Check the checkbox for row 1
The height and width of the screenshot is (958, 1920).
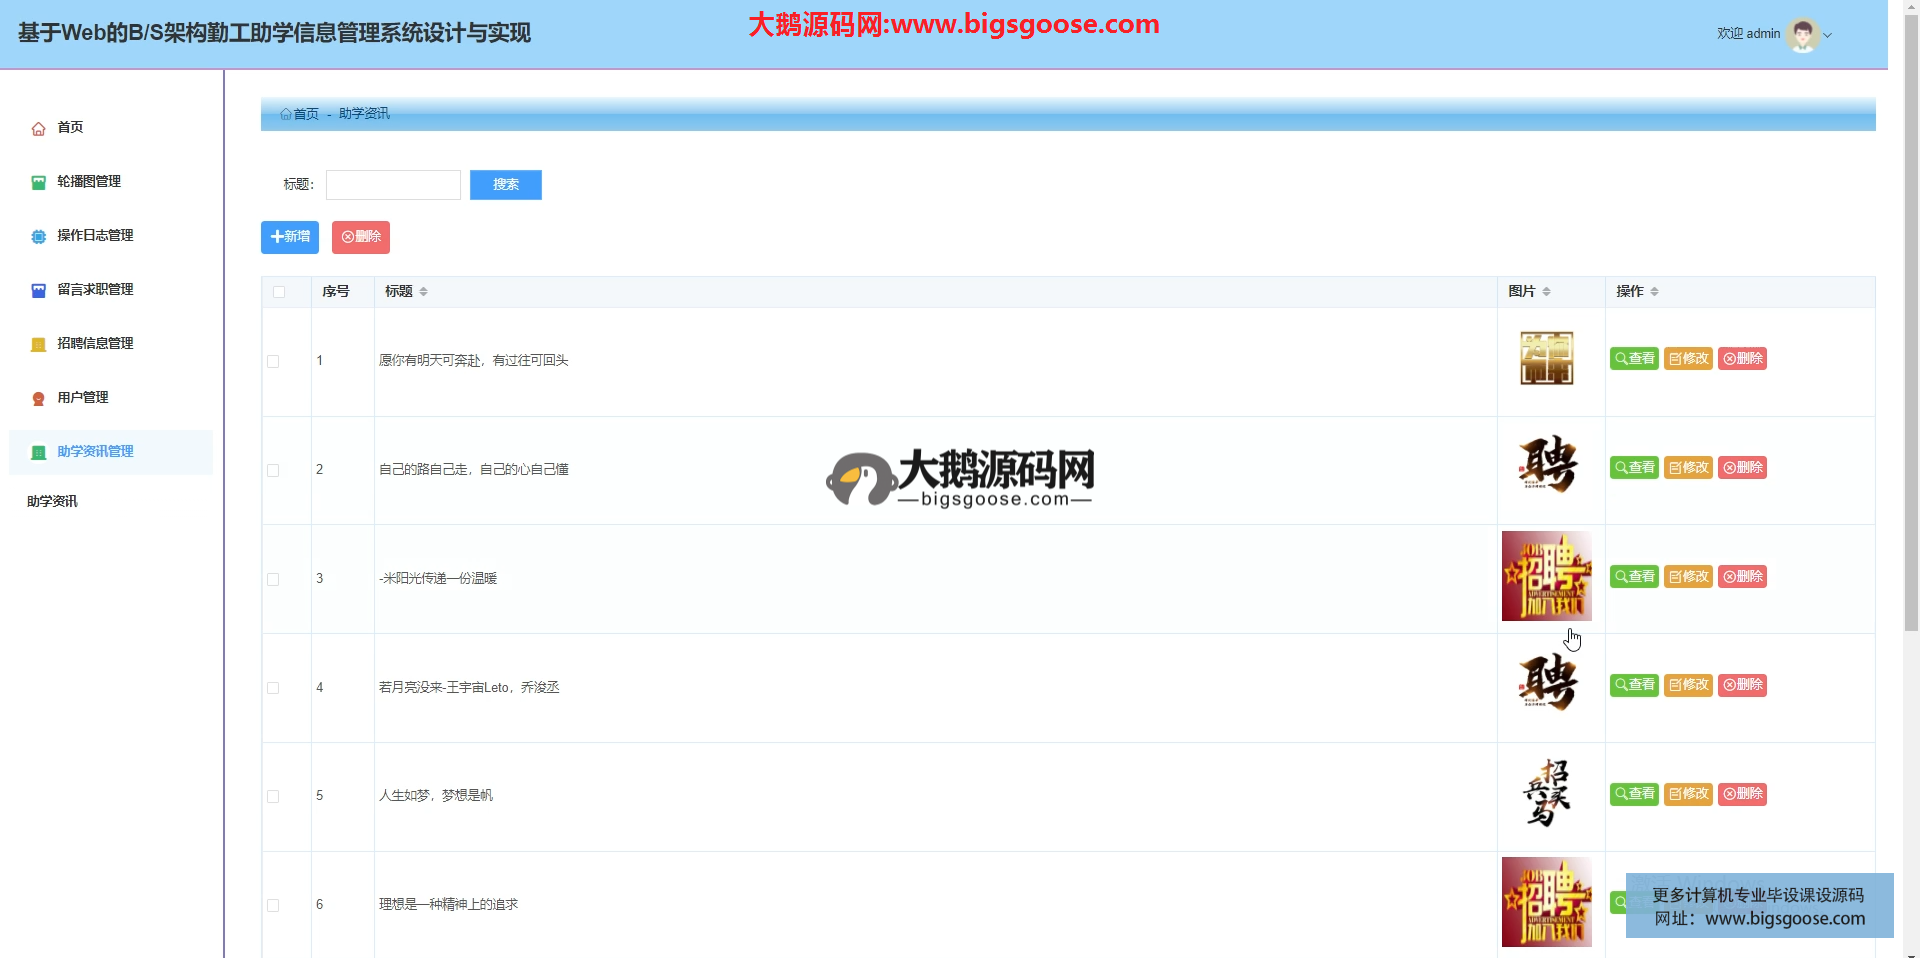coord(273,361)
